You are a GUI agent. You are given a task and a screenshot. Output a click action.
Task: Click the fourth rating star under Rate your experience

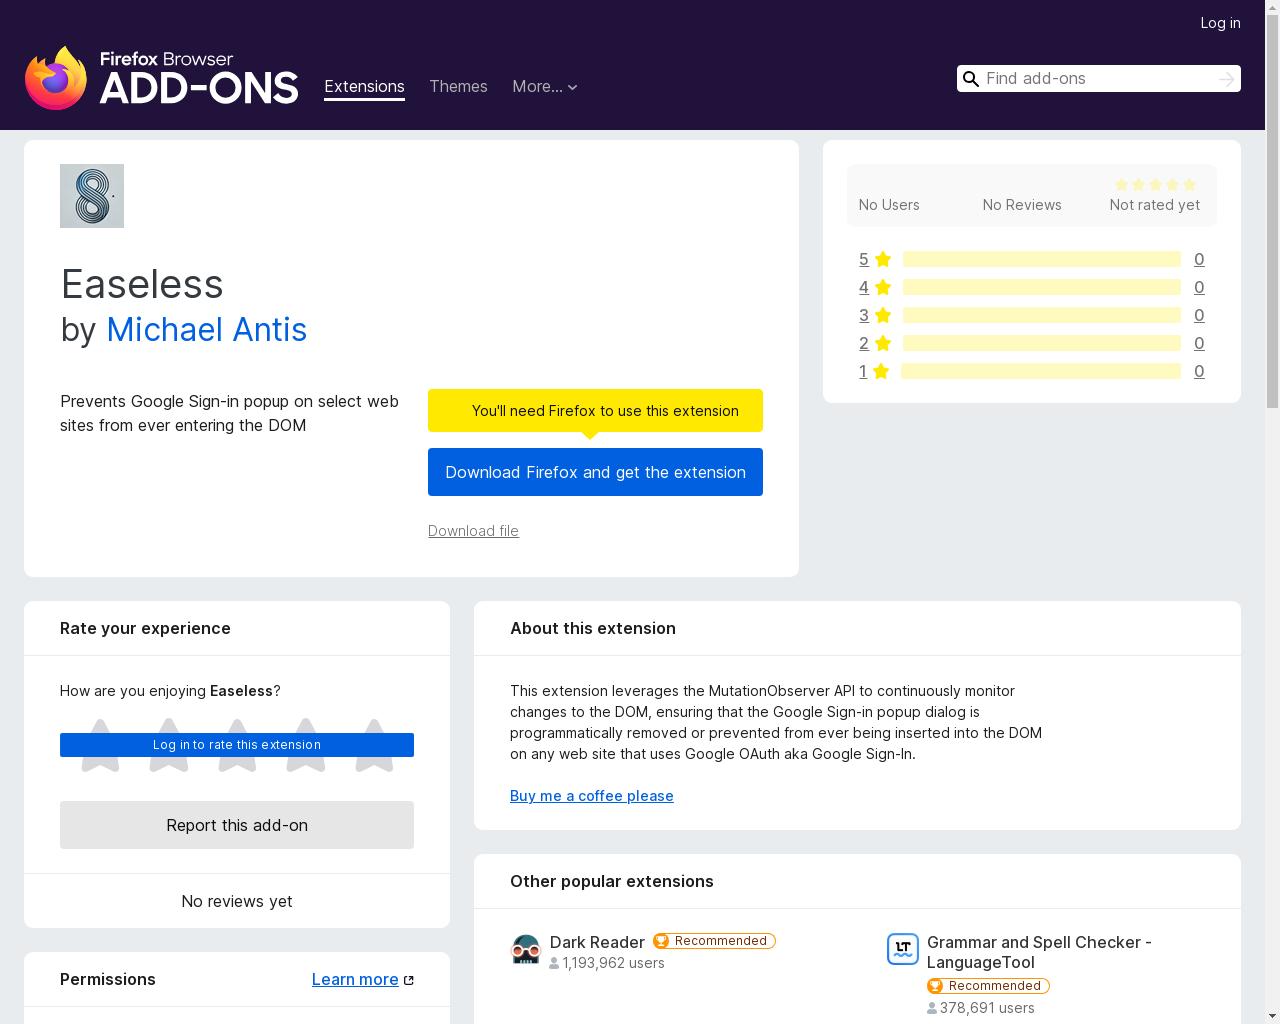[x=306, y=745]
